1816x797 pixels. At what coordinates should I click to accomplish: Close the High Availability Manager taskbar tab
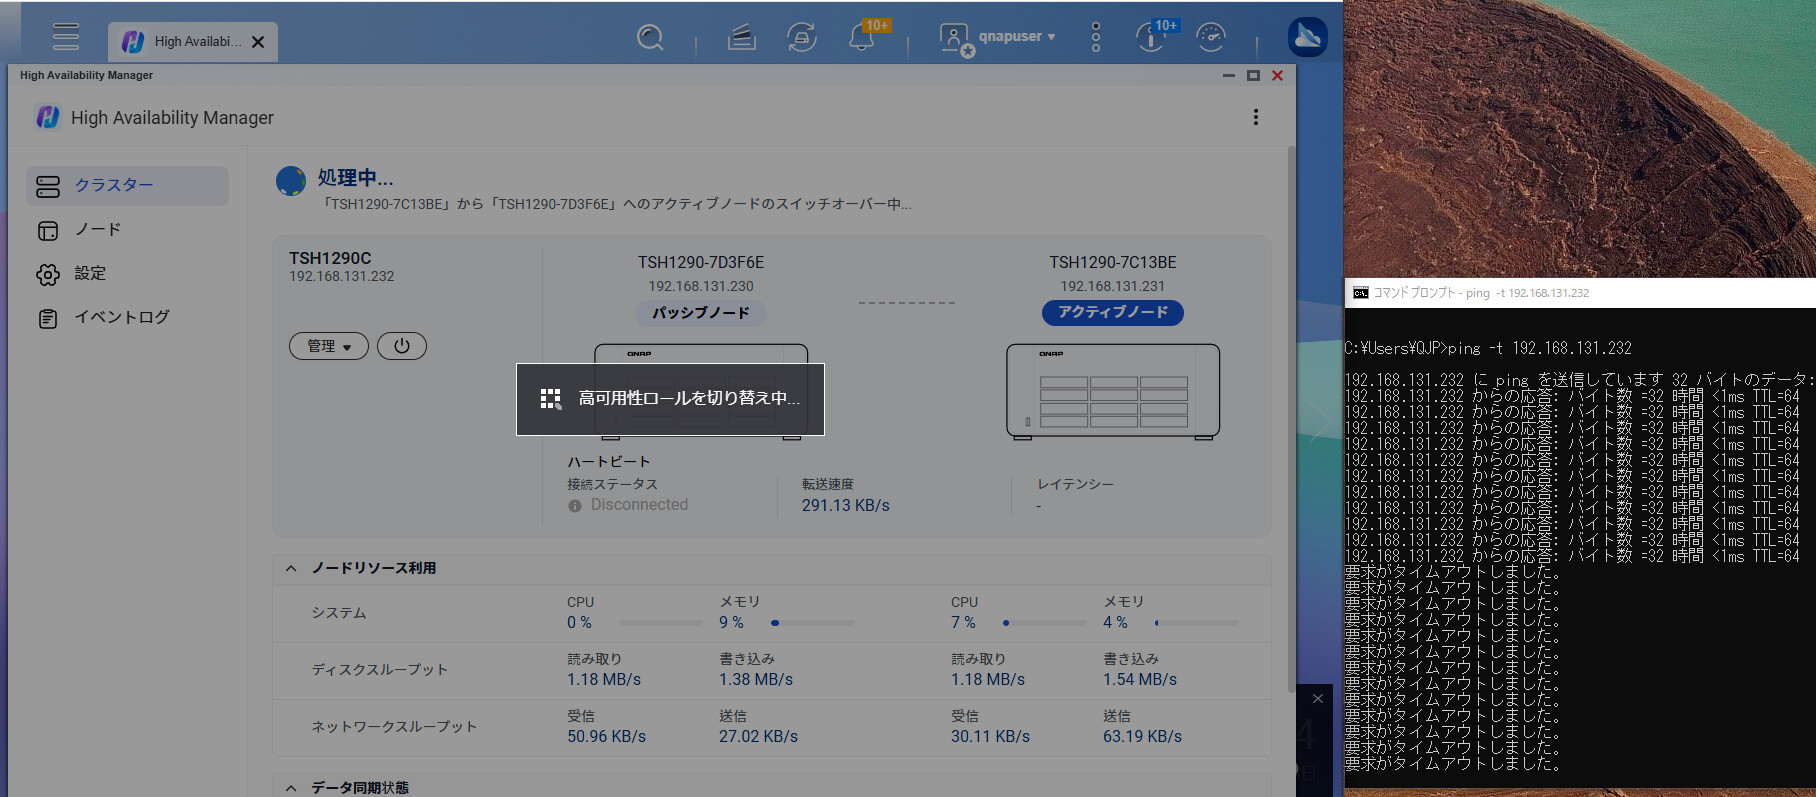[258, 42]
